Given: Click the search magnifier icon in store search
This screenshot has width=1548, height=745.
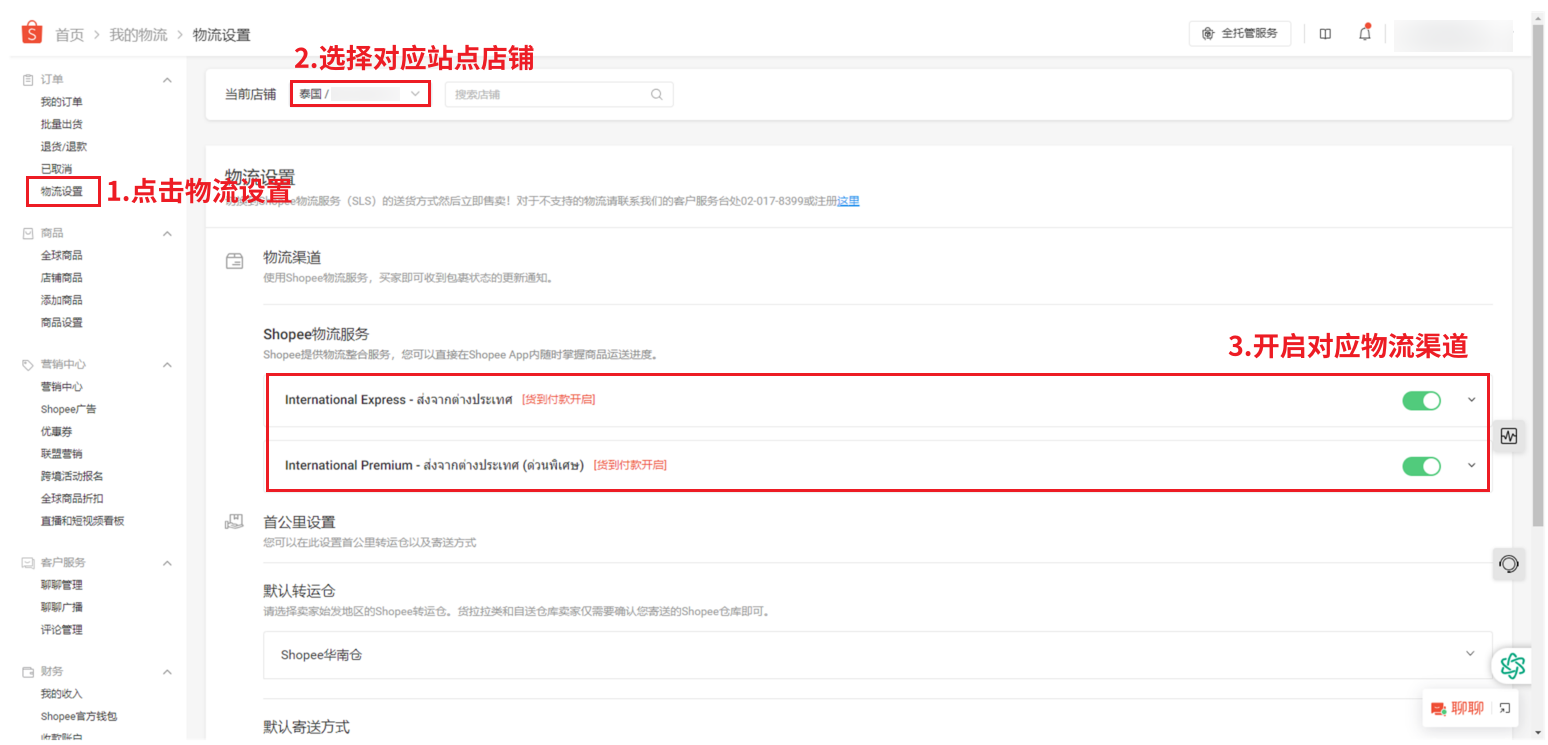Looking at the screenshot, I should pos(657,94).
